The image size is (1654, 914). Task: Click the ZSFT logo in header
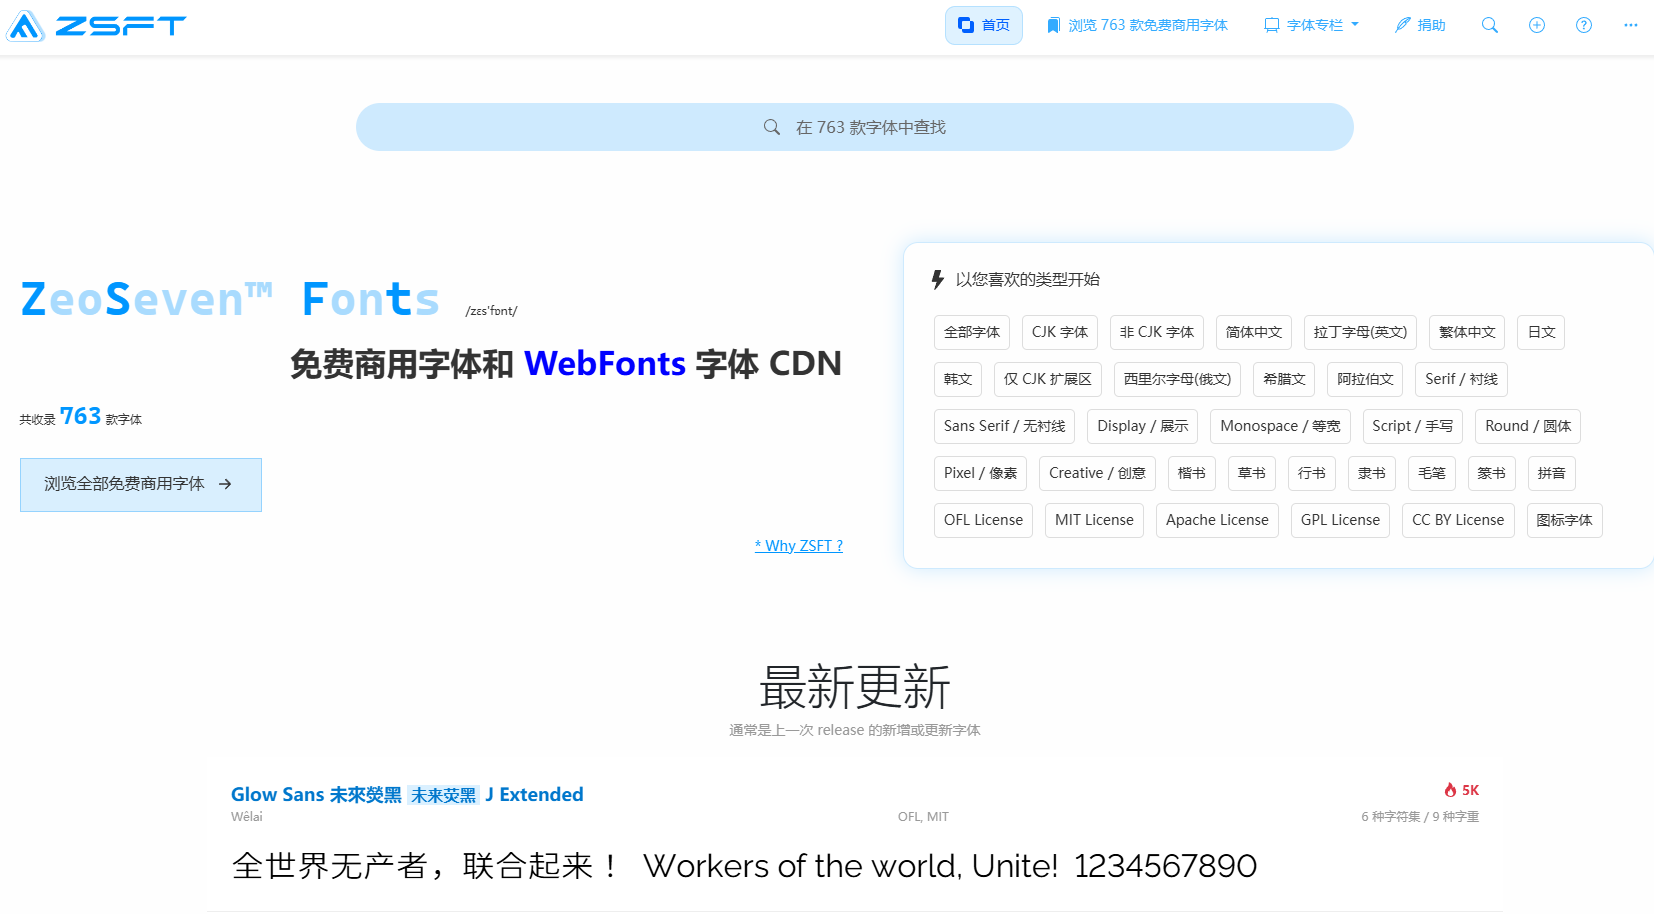click(96, 25)
